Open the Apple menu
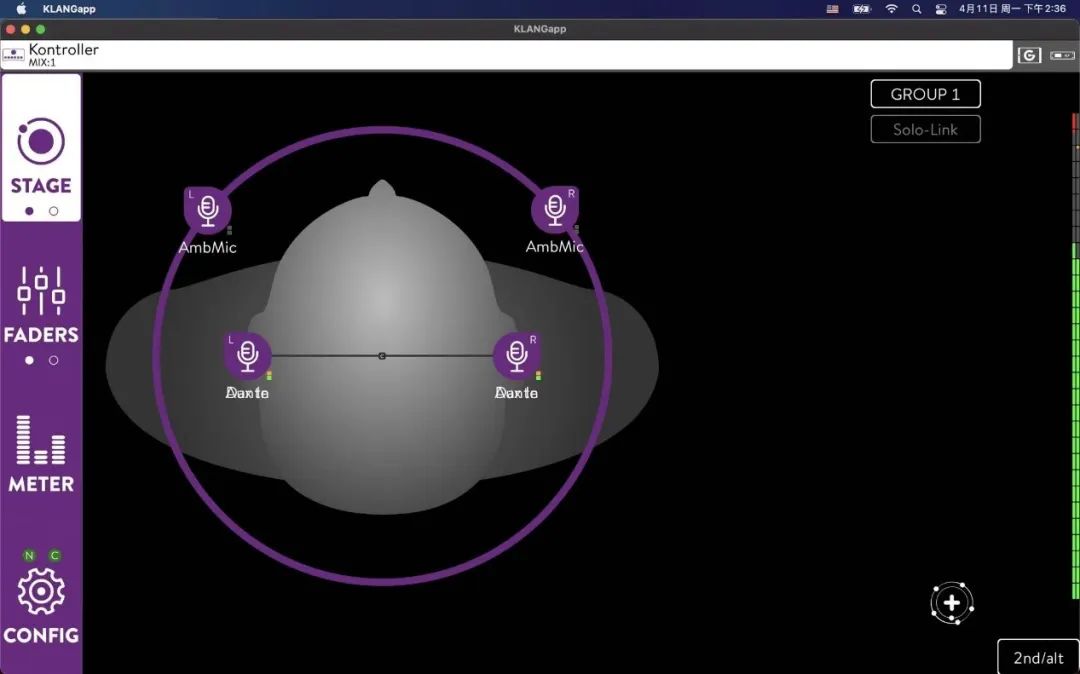The height and width of the screenshot is (674, 1080). 21,9
